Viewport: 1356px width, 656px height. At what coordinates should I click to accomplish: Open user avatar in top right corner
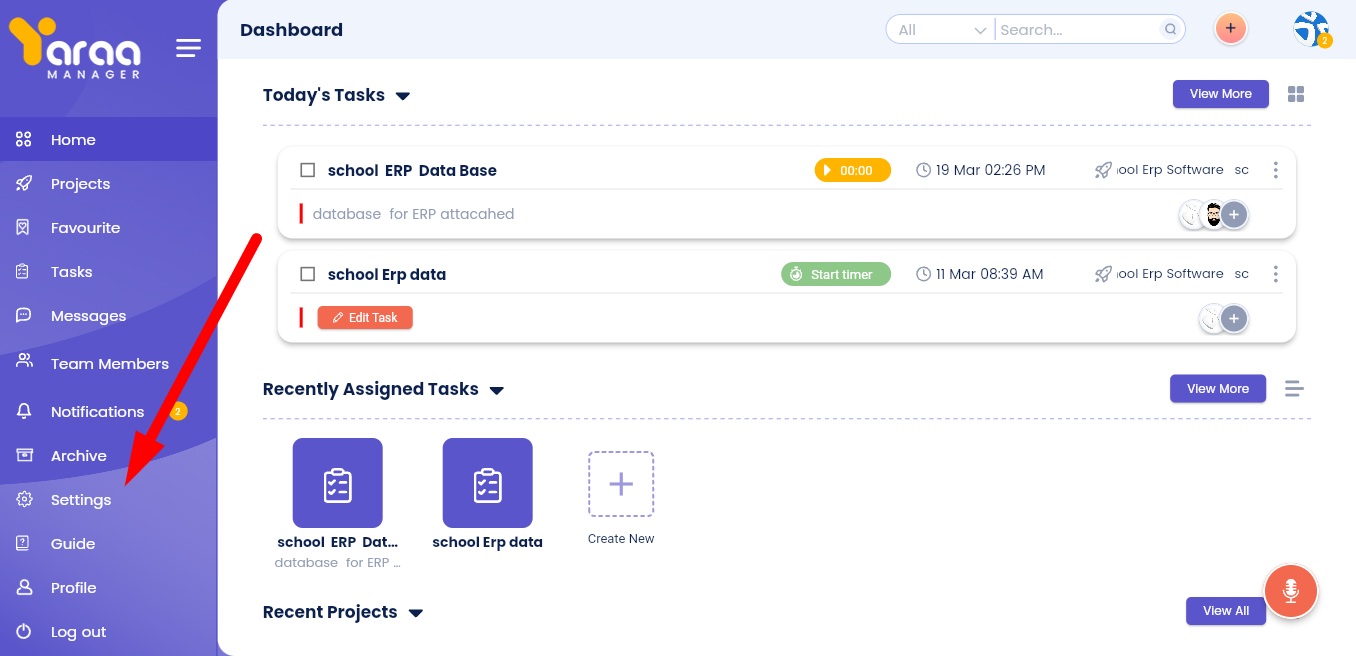1310,29
